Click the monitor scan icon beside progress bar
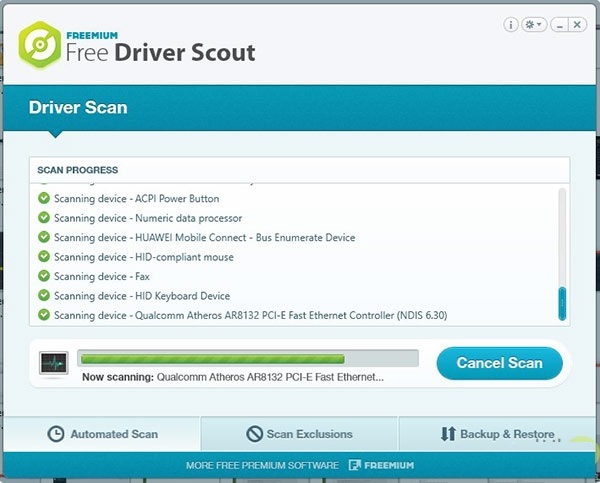The image size is (600, 483). pos(53,363)
